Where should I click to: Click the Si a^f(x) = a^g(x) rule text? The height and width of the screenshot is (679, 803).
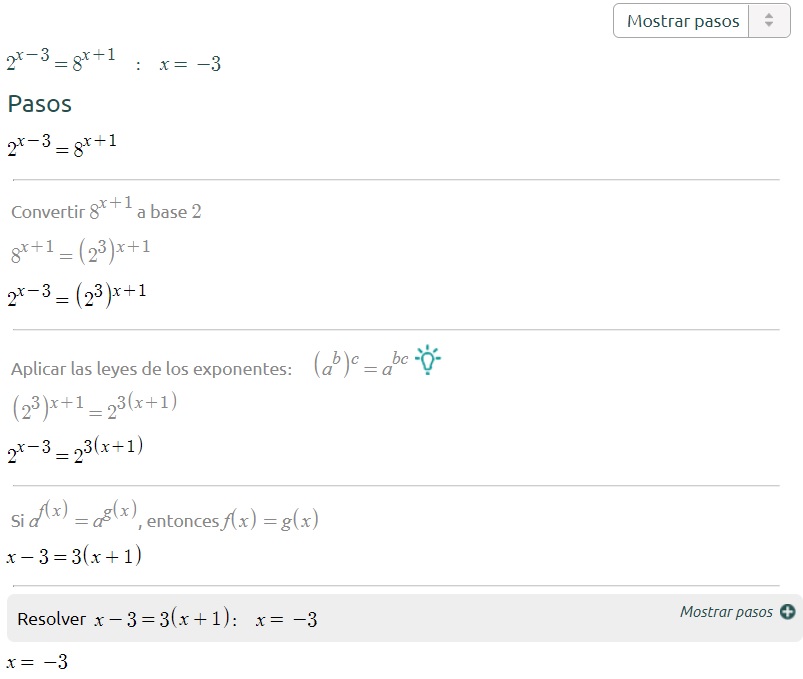coord(164,516)
